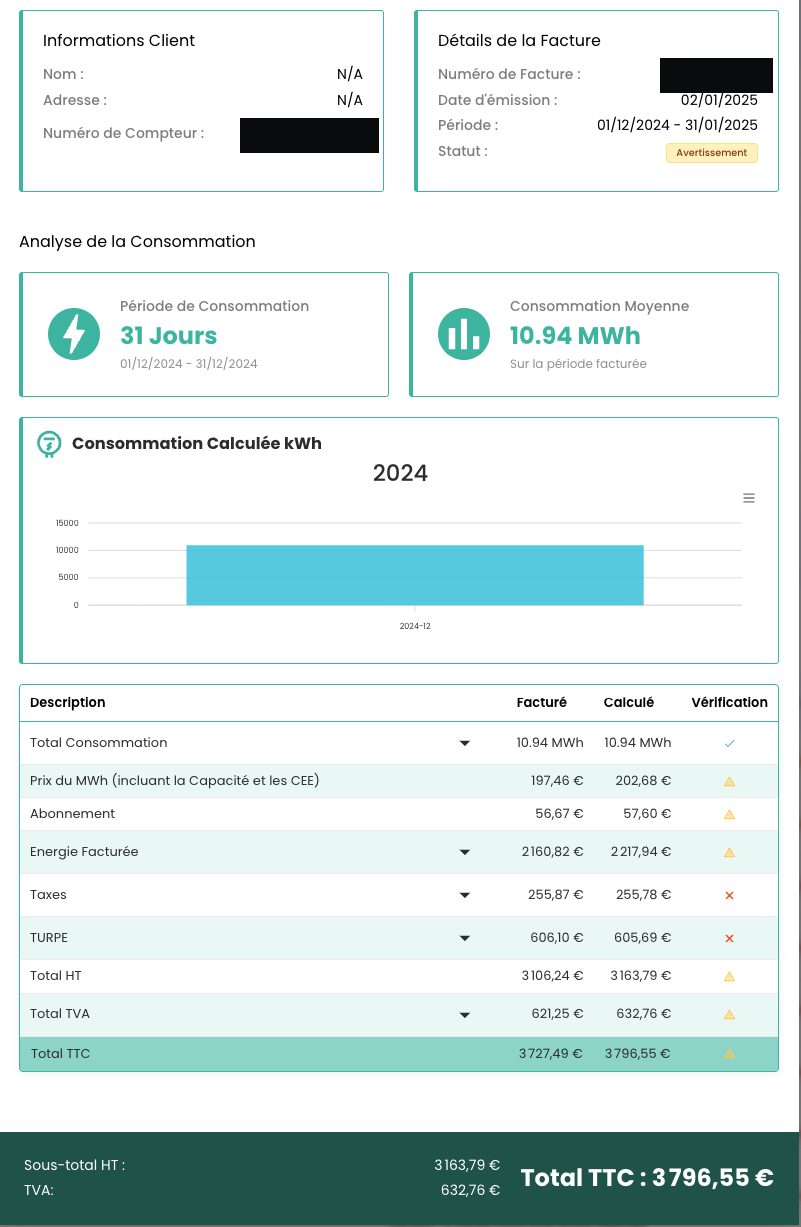The image size is (801, 1227).
Task: Click the billed Total TTC 3 727,49 €
Action: [x=551, y=1053]
